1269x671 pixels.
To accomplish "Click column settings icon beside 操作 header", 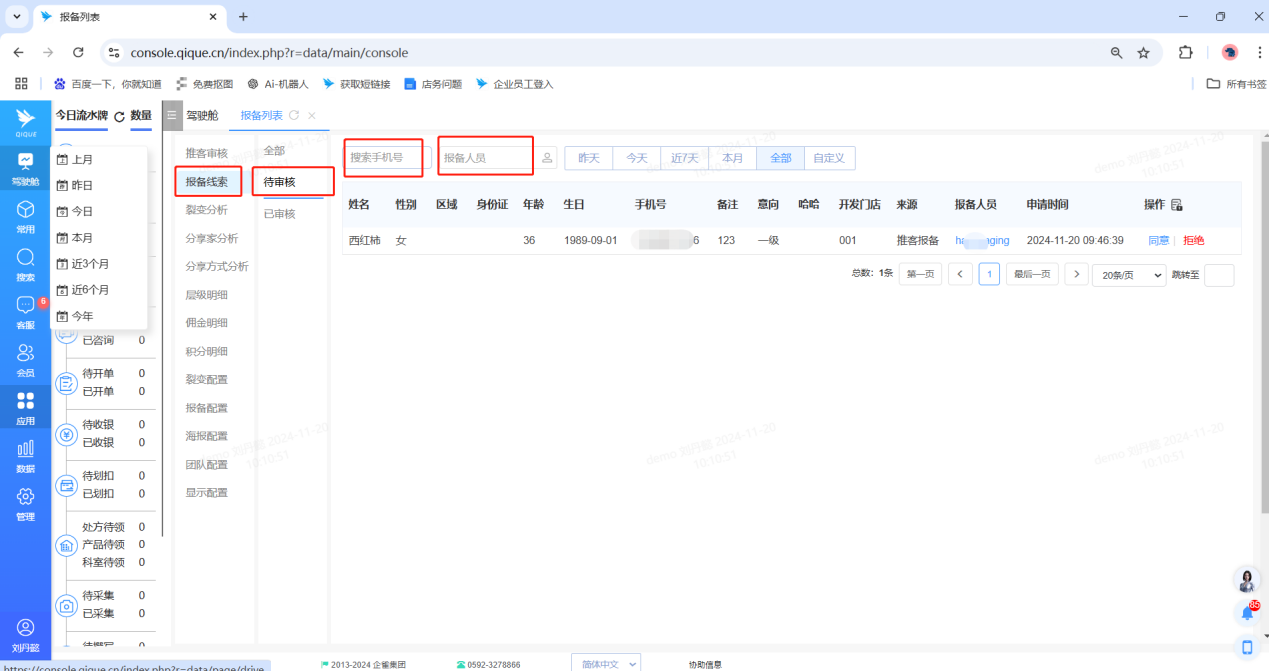I will 1177,205.
